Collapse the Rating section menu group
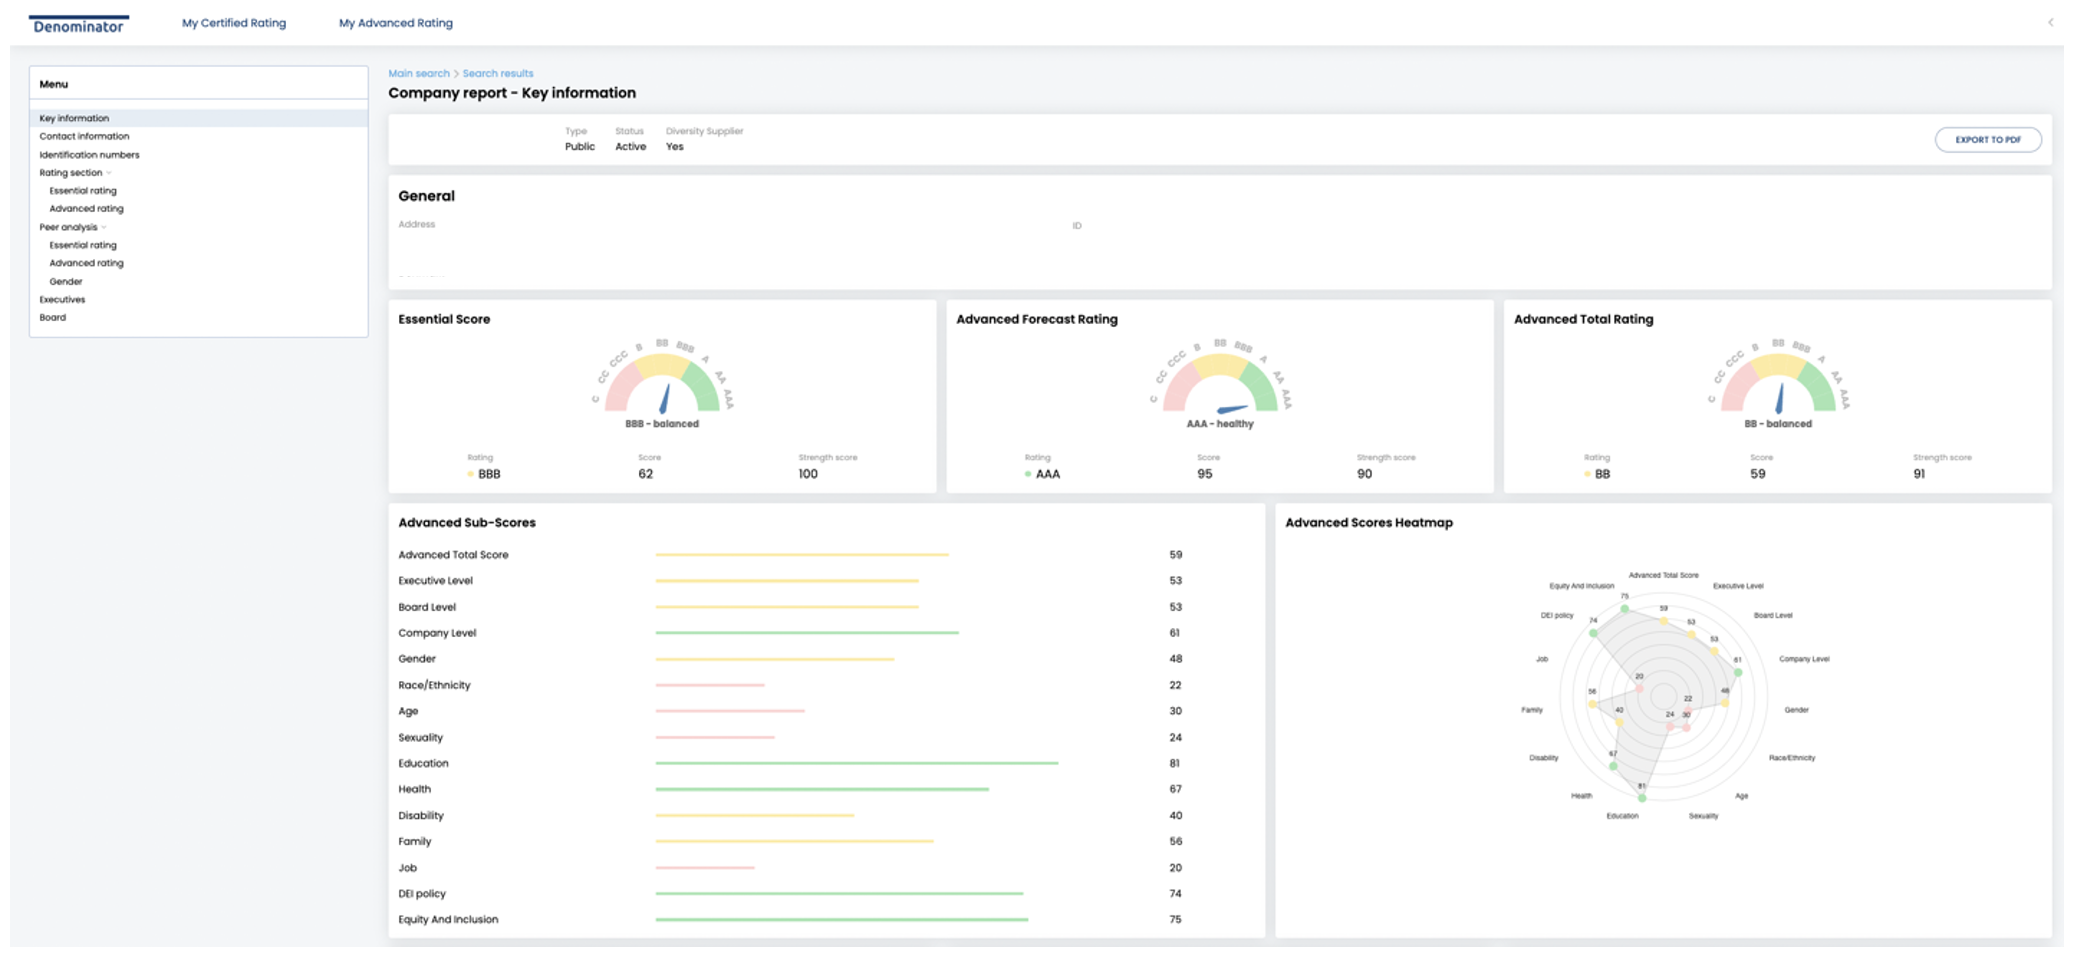Viewport: 2078px width, 958px height. 109,173
